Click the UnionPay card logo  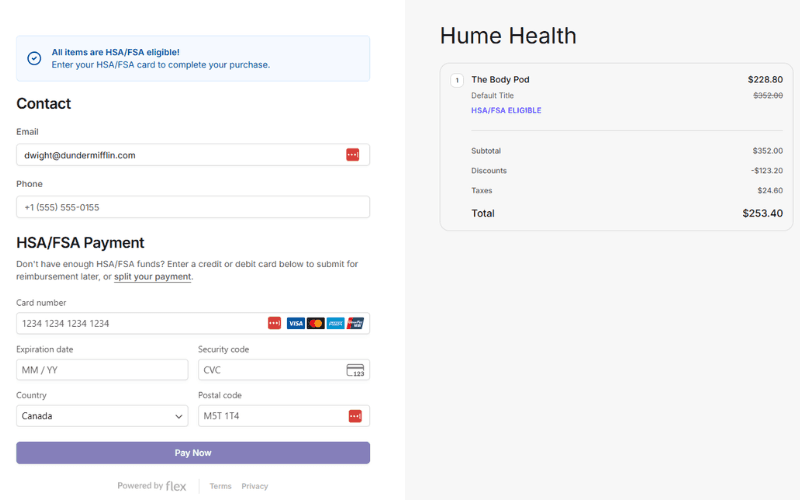(x=355, y=323)
